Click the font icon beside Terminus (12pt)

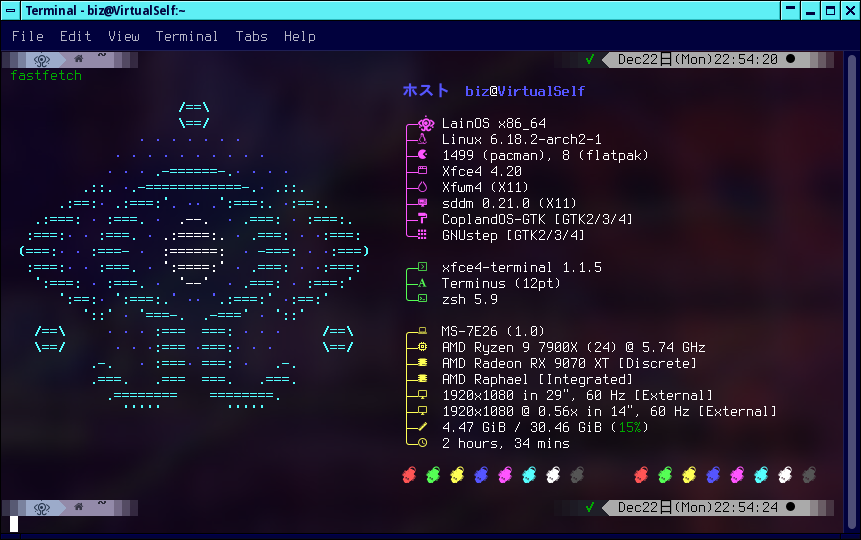pyautogui.click(x=422, y=283)
